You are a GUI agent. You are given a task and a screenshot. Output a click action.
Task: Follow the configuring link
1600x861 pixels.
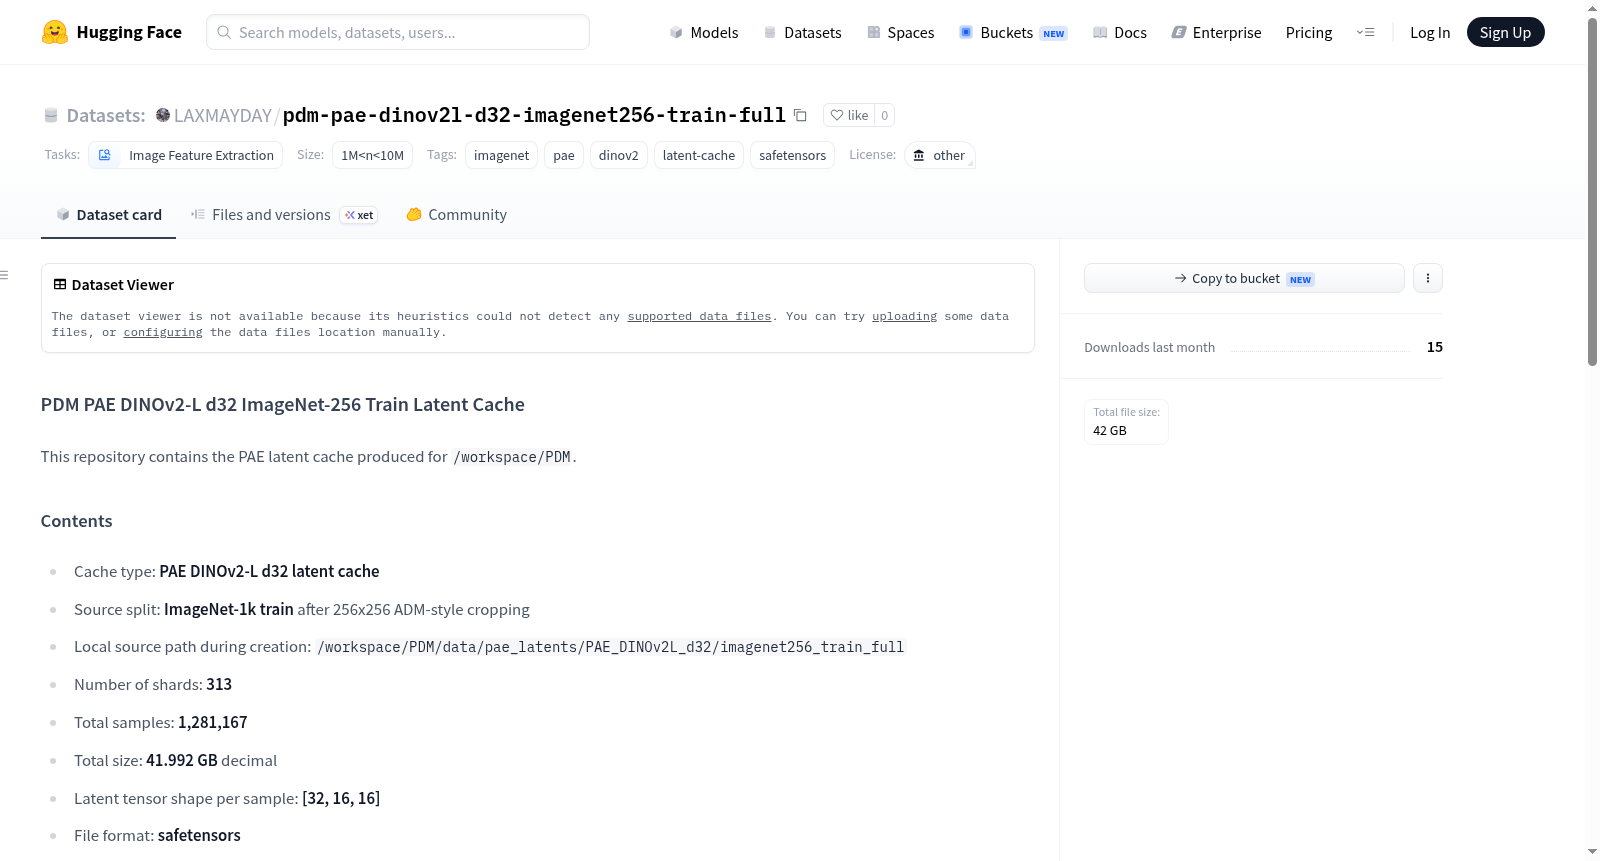pos(163,332)
